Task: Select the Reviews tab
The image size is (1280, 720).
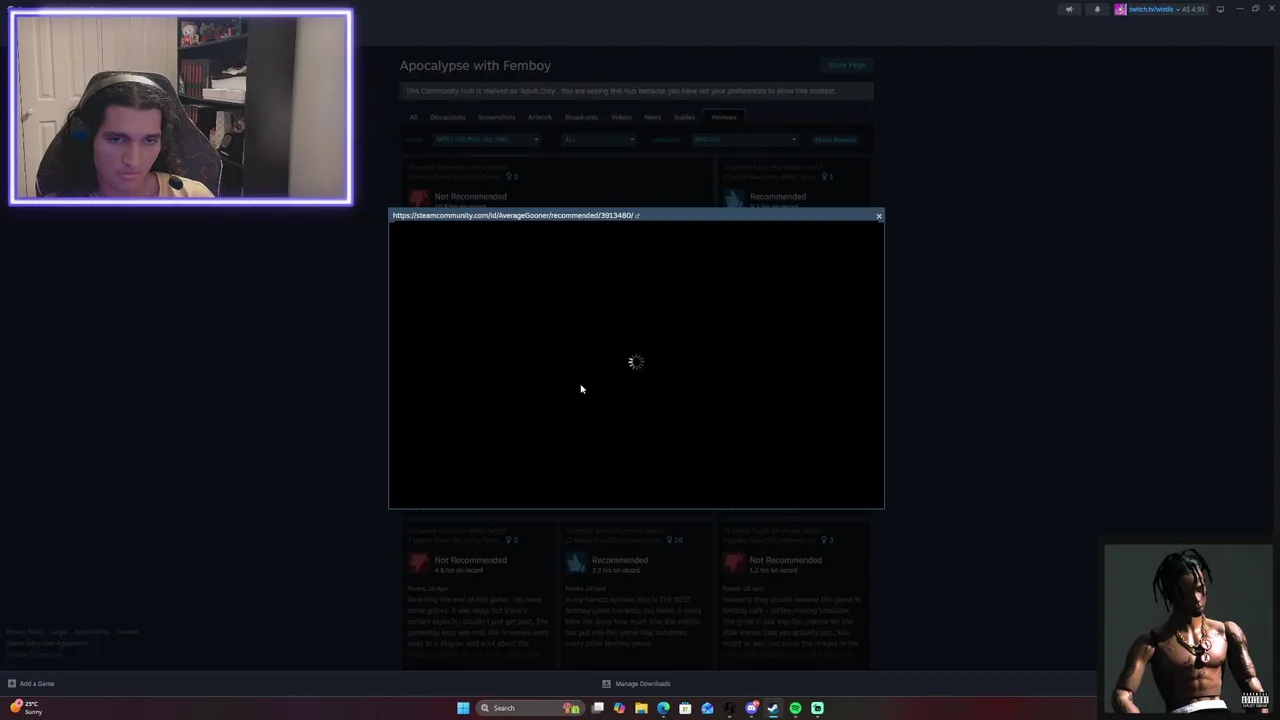Action: point(724,117)
